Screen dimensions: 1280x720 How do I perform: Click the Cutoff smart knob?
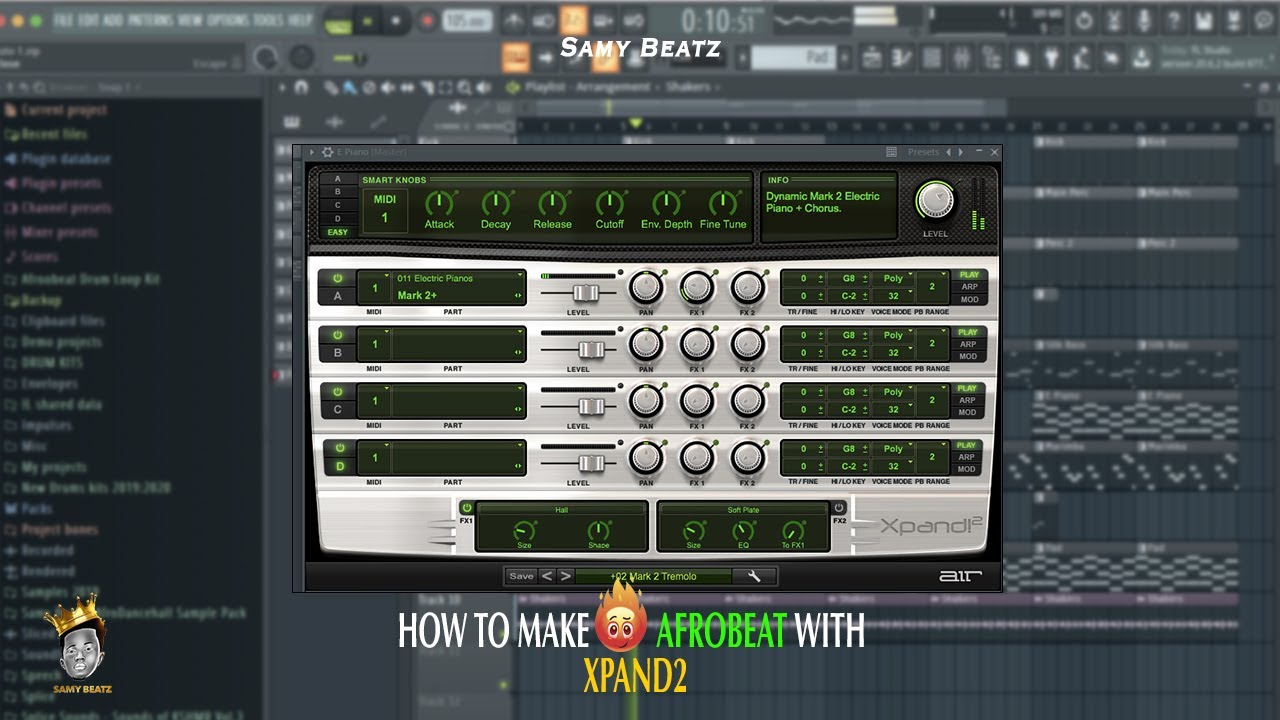tap(609, 204)
